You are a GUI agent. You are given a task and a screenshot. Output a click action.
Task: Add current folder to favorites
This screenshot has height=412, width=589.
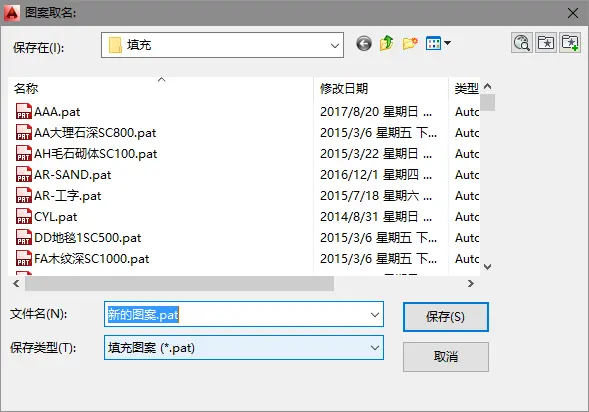[570, 43]
